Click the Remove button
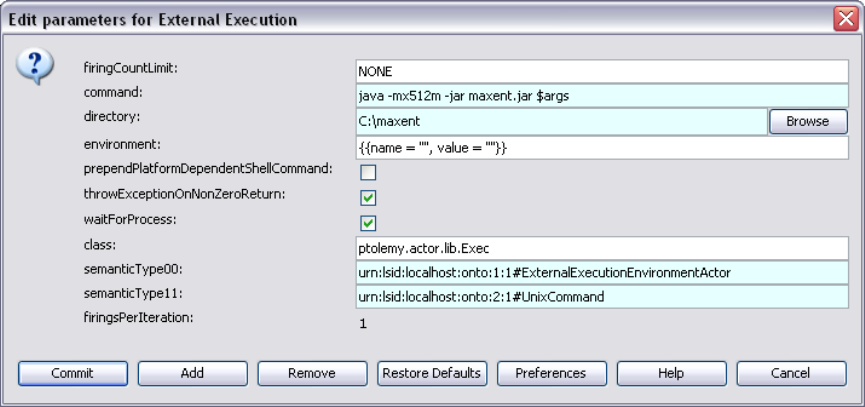Image resolution: width=865 pixels, height=407 pixels. 311,373
